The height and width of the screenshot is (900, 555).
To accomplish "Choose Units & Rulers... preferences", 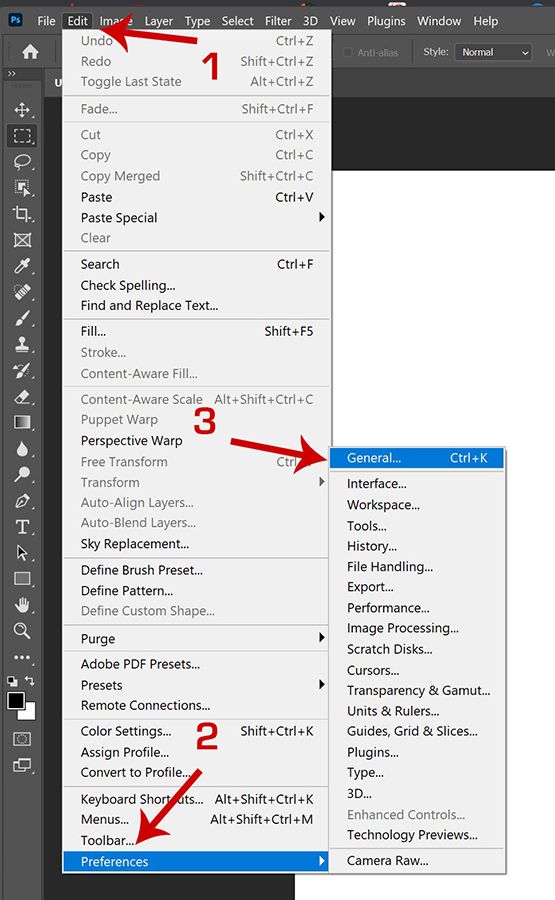I will point(417,711).
